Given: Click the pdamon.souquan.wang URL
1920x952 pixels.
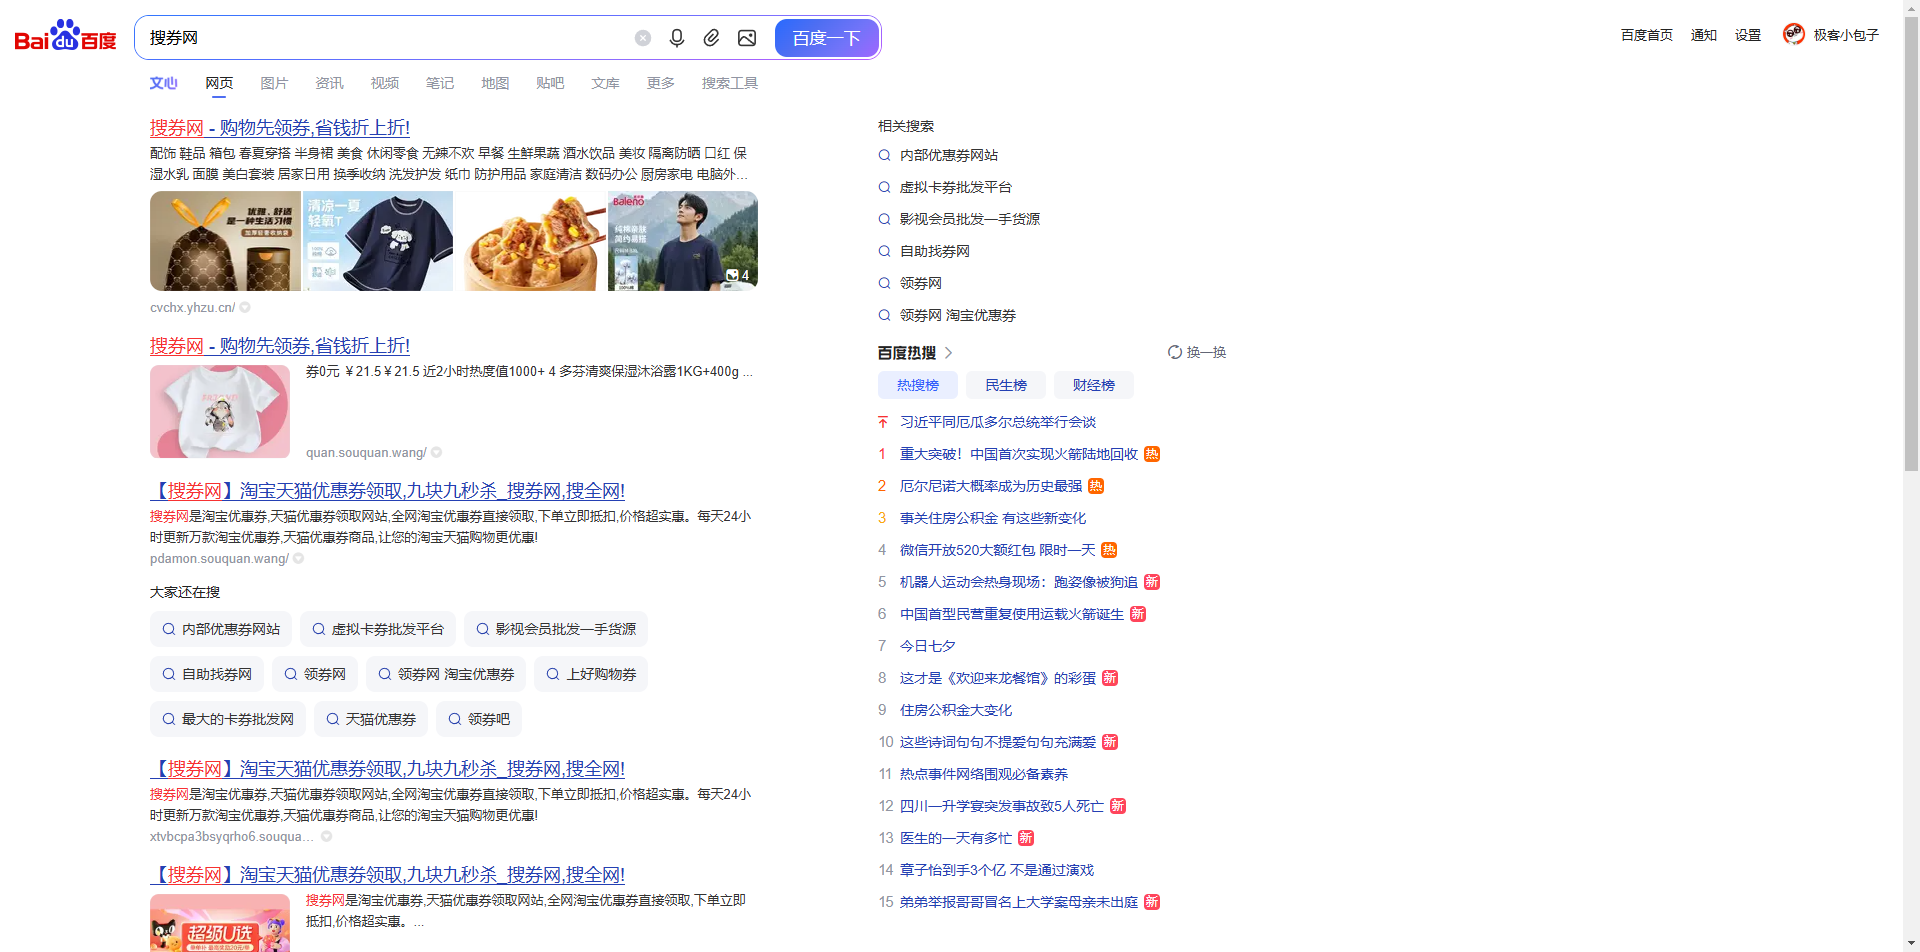Looking at the screenshot, I should pyautogui.click(x=219, y=559).
